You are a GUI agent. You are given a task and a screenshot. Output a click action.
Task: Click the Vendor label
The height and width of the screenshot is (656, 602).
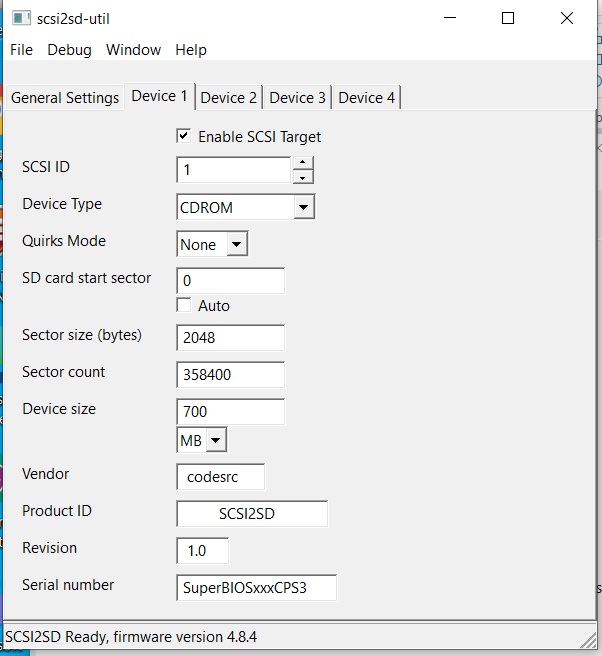click(46, 474)
